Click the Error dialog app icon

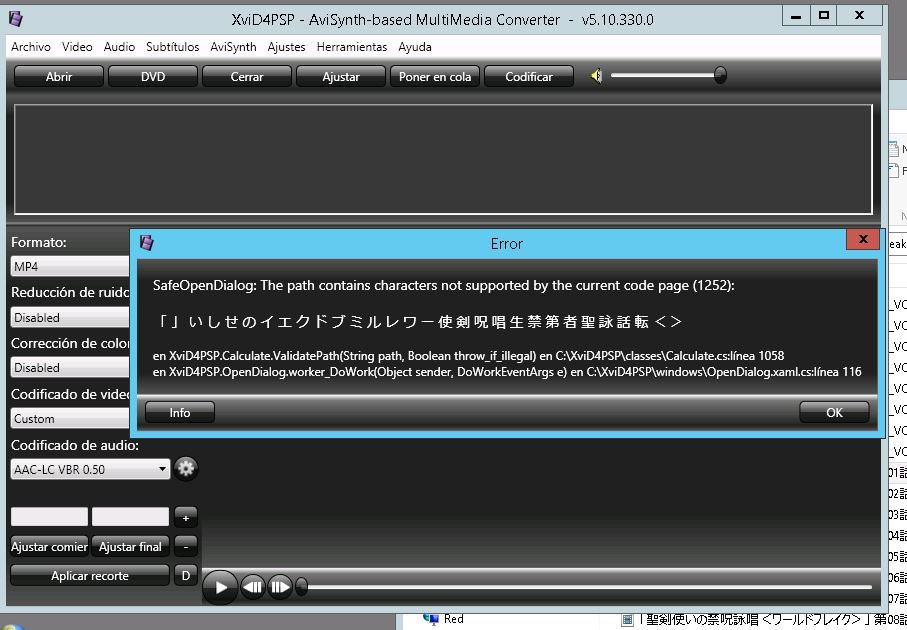coord(147,242)
